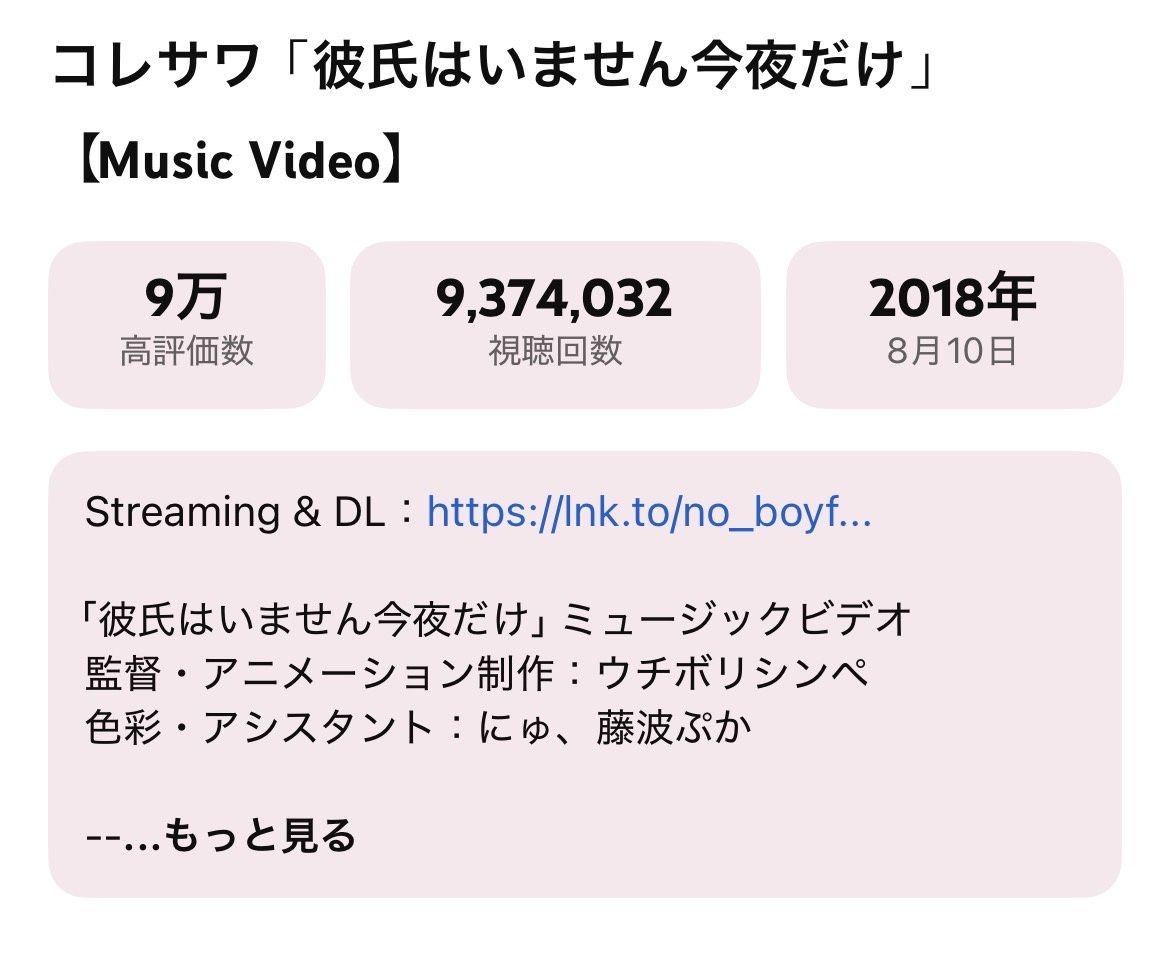Tap the dashes before もっと見る

click(x=104, y=837)
